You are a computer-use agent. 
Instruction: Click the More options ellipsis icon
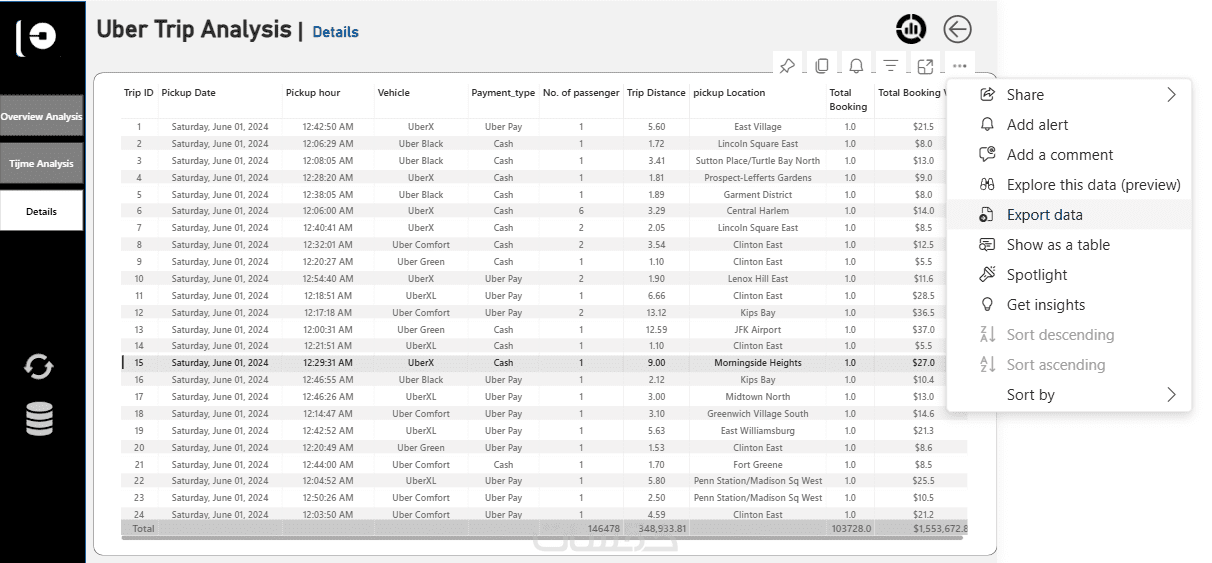pos(960,66)
